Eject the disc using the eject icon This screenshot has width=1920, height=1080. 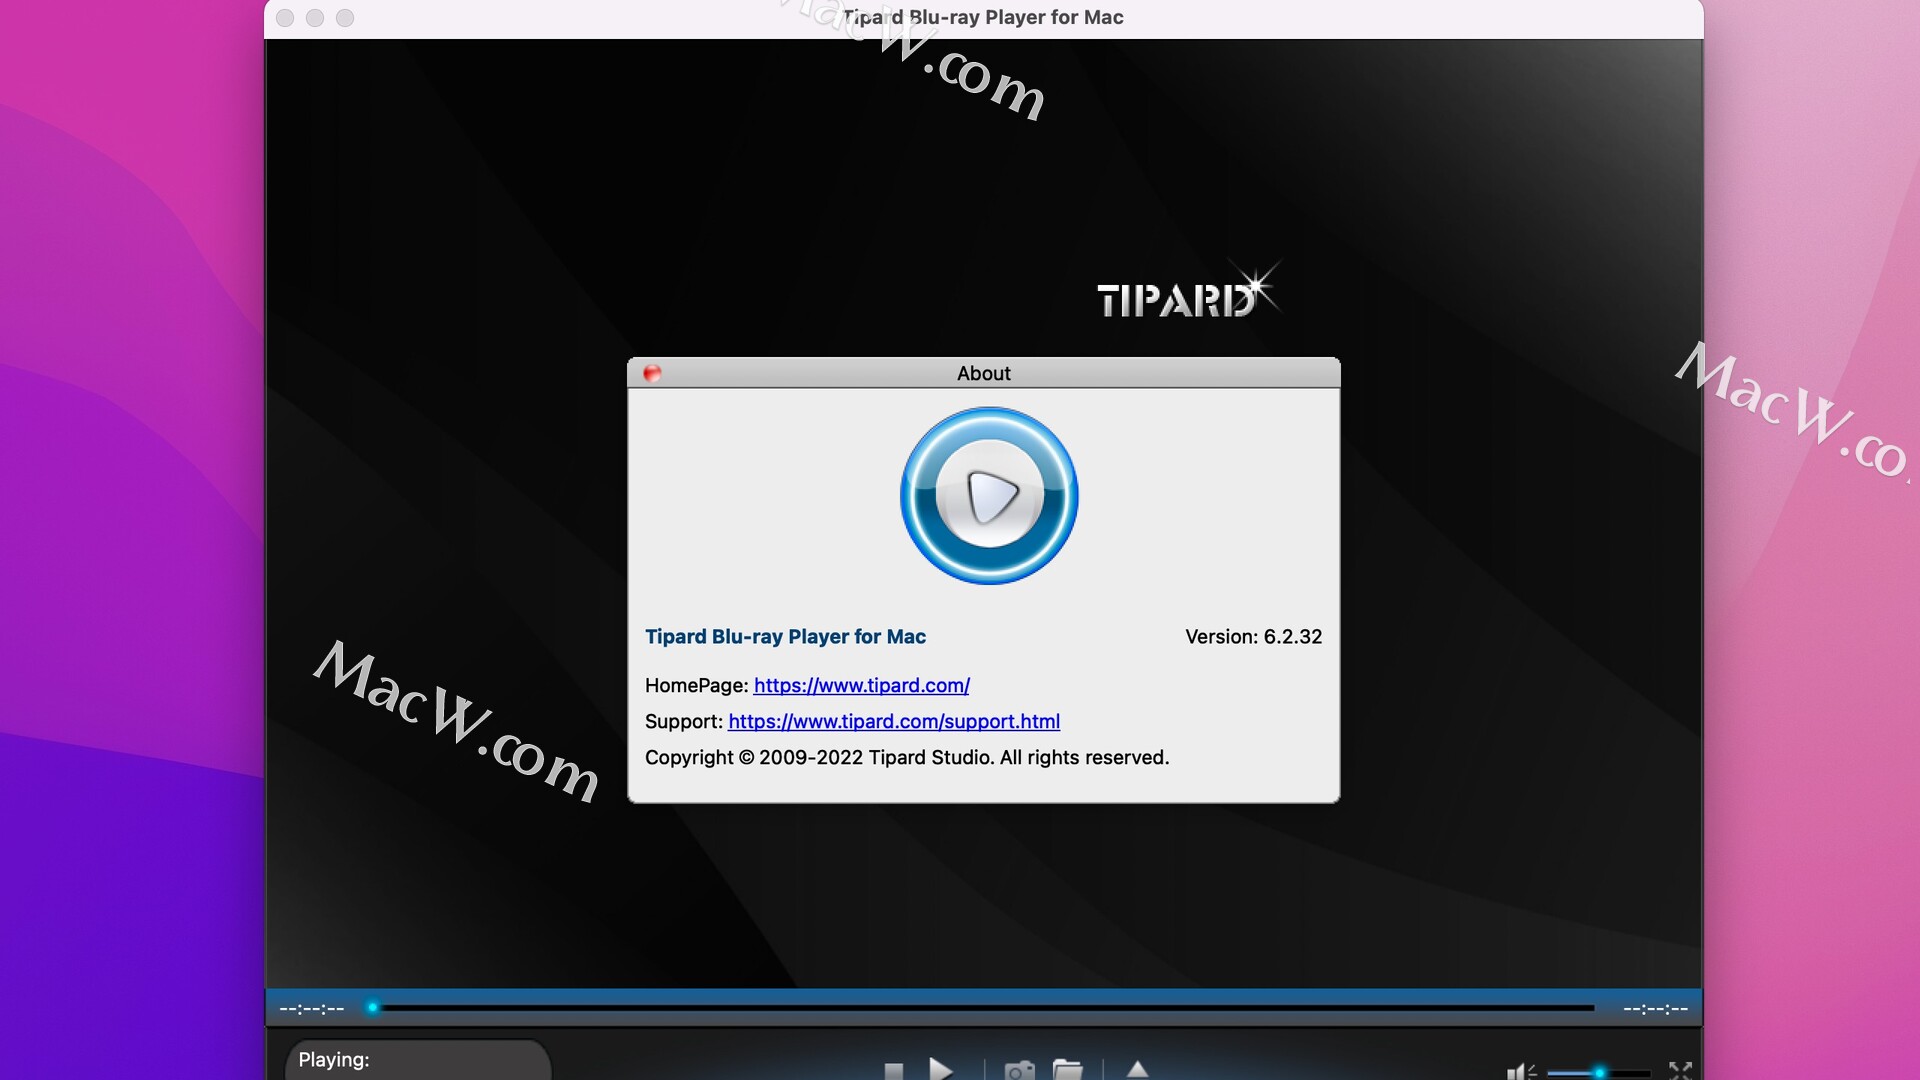point(1137,1072)
